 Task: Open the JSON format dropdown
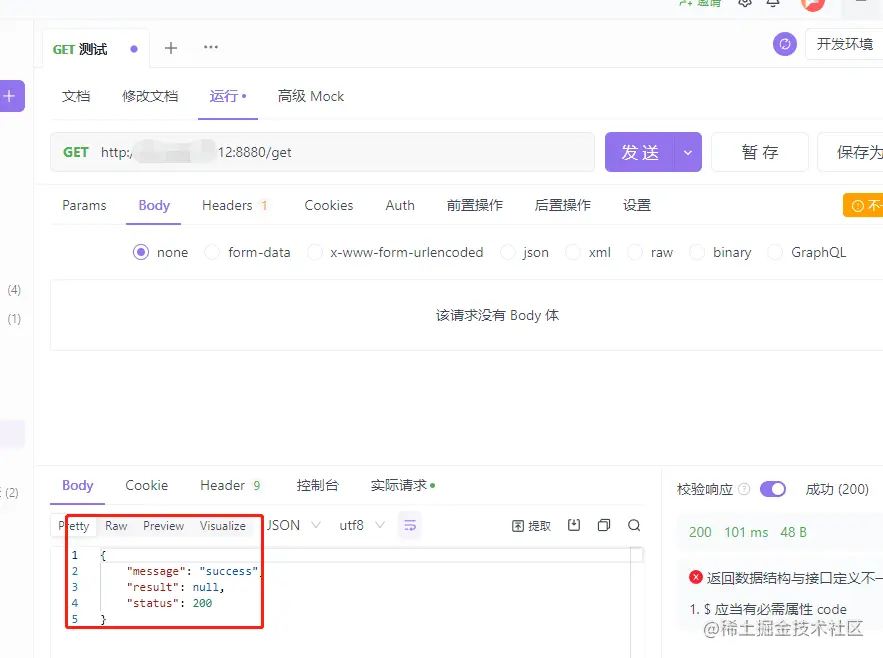pos(293,525)
